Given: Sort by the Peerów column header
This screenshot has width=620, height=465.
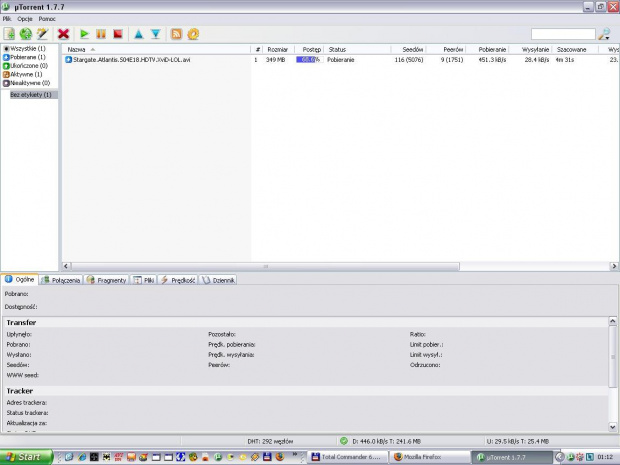Looking at the screenshot, I should 446,49.
